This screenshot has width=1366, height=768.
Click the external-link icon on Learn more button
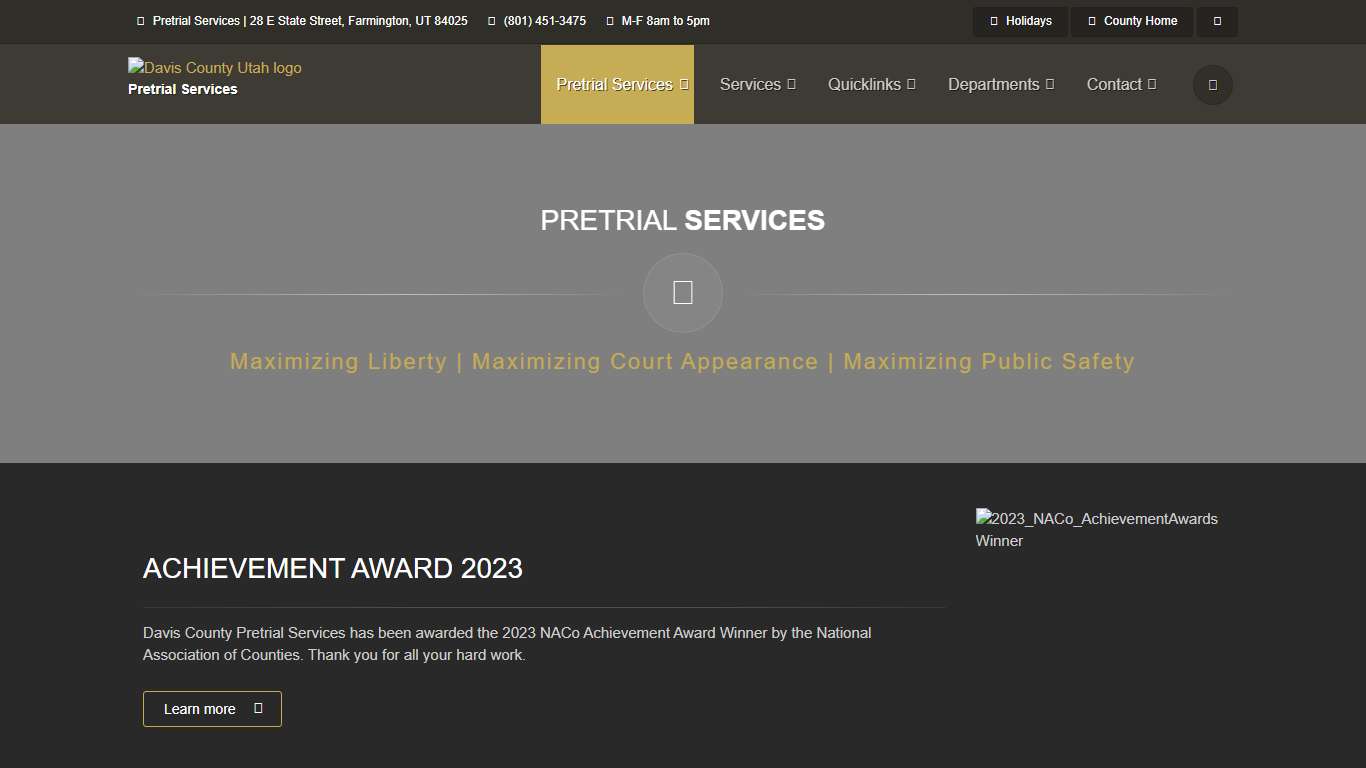click(x=257, y=708)
